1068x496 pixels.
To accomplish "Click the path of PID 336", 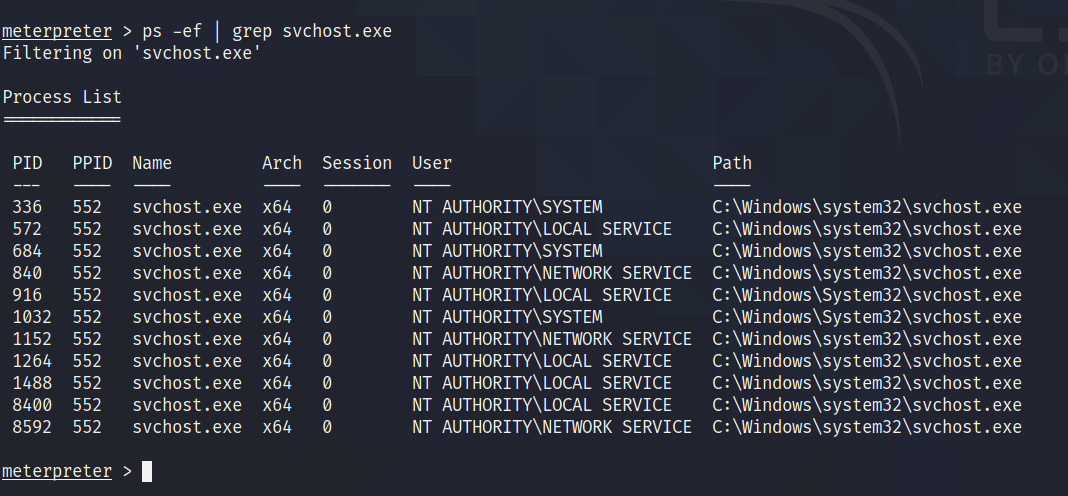I will (867, 207).
